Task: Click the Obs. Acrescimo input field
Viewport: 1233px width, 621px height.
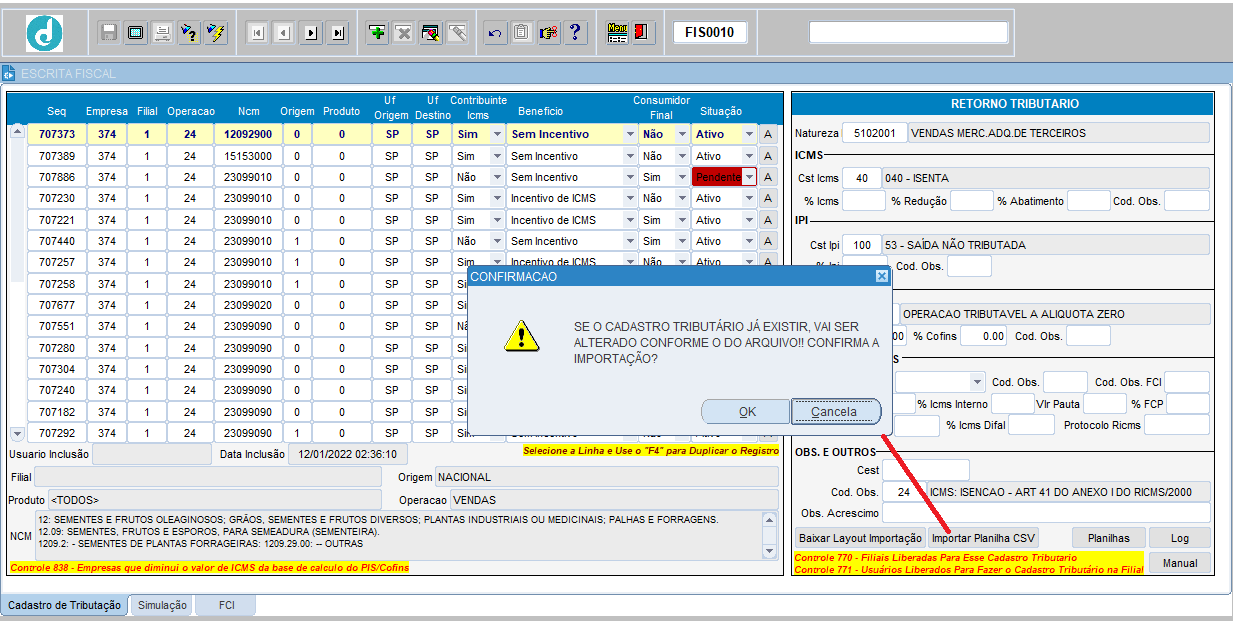Action: point(1046,513)
